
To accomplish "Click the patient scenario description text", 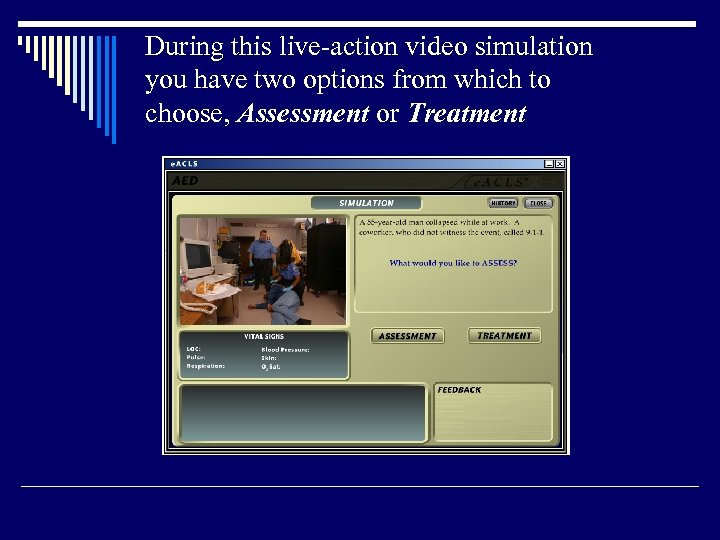I will click(451, 227).
